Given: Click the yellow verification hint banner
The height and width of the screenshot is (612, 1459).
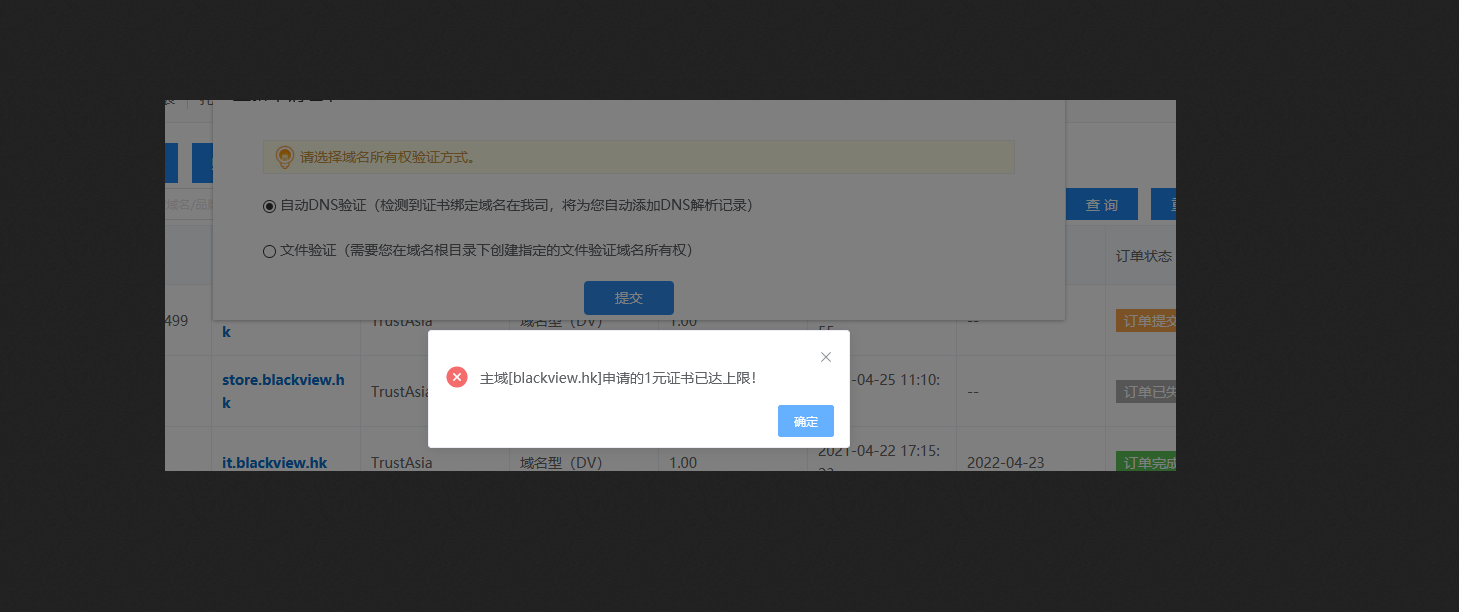Looking at the screenshot, I should point(638,157).
